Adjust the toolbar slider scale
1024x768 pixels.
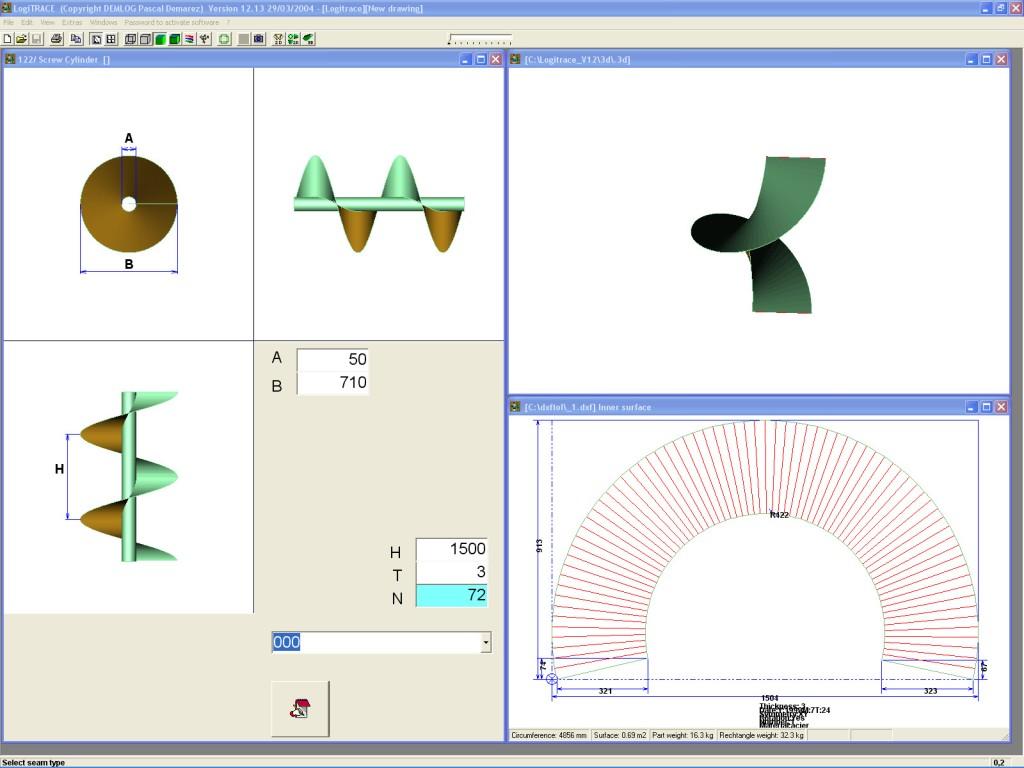[x=479, y=39]
